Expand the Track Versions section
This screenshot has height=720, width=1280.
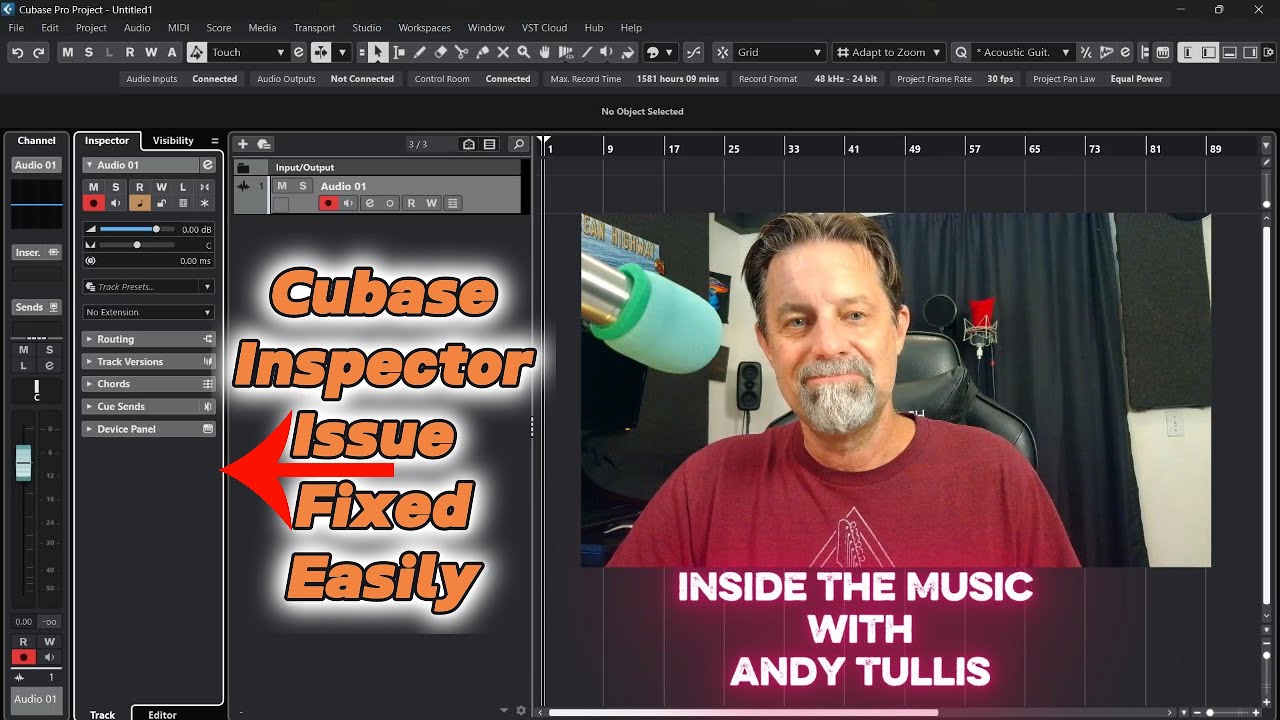click(148, 362)
